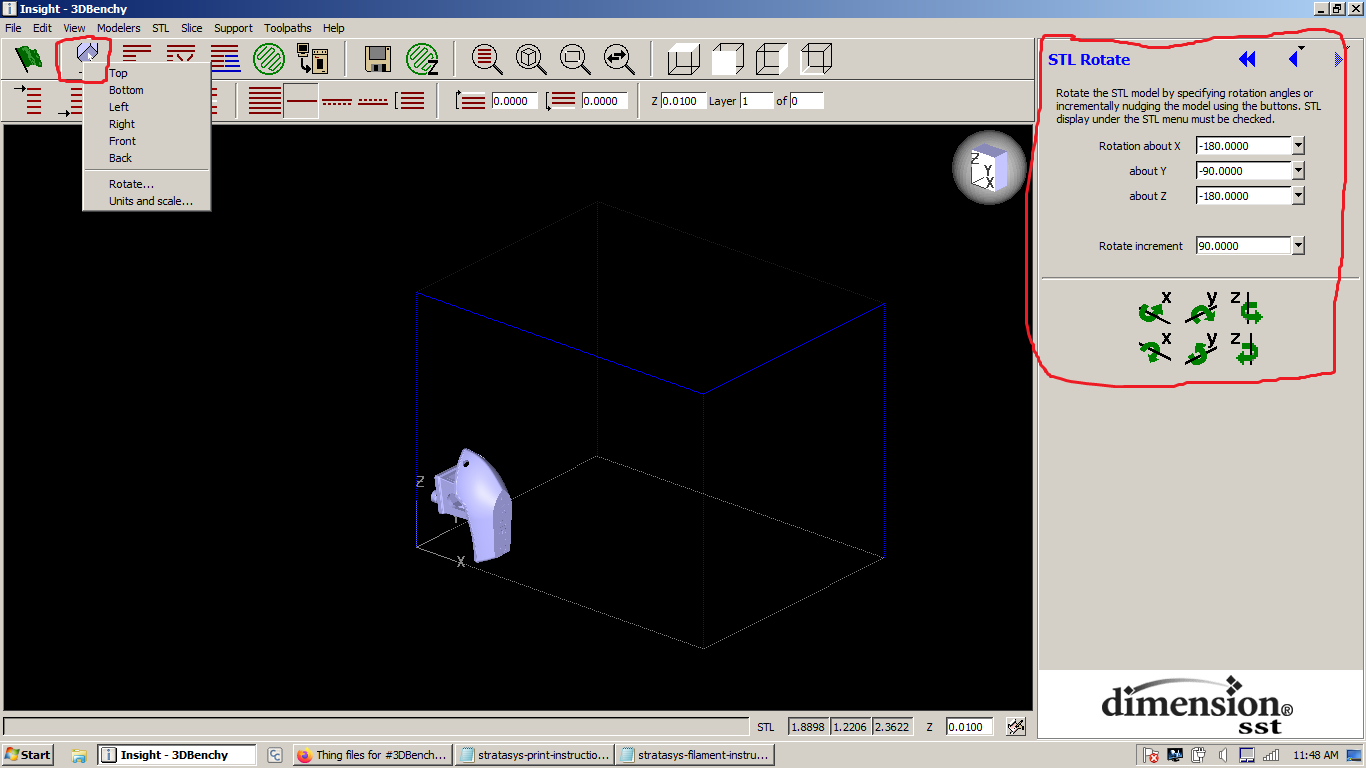Click the single left arrow back button

(1293, 60)
